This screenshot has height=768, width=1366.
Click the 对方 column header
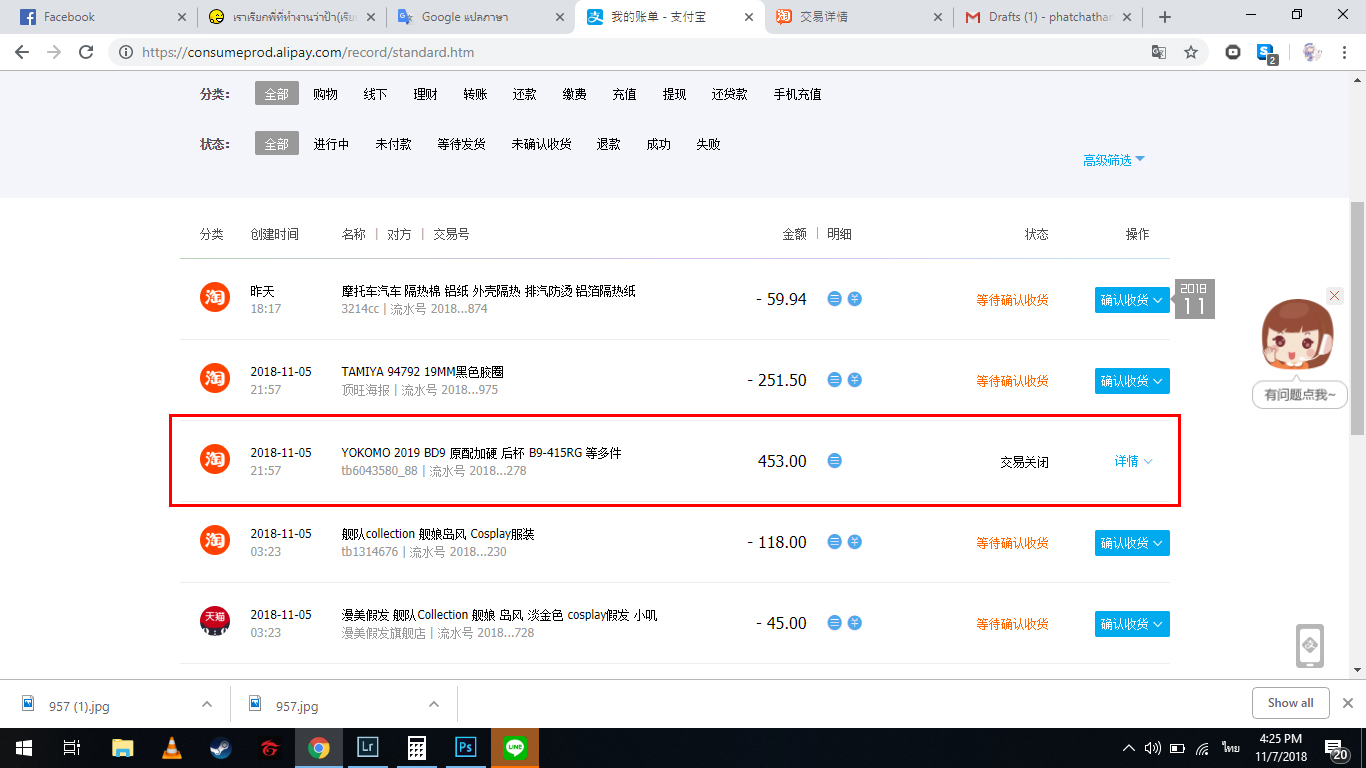399,234
